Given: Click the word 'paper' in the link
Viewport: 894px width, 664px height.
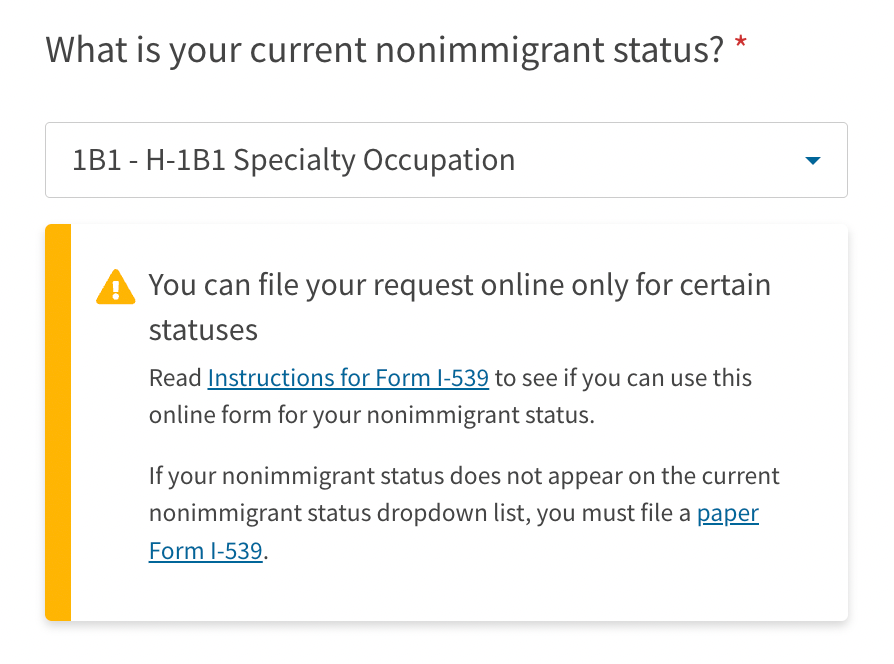Looking at the screenshot, I should [x=727, y=514].
